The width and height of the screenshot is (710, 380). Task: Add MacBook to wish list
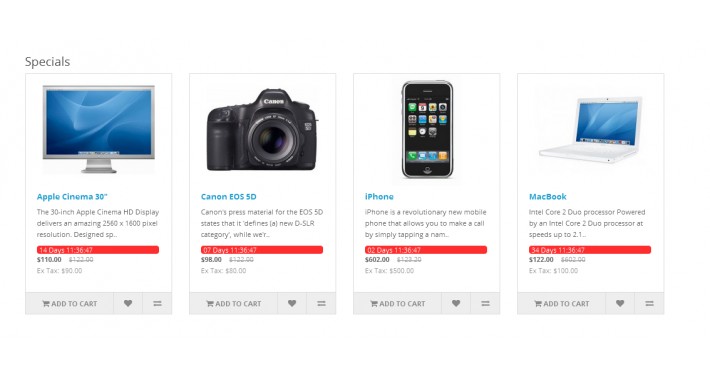point(620,303)
